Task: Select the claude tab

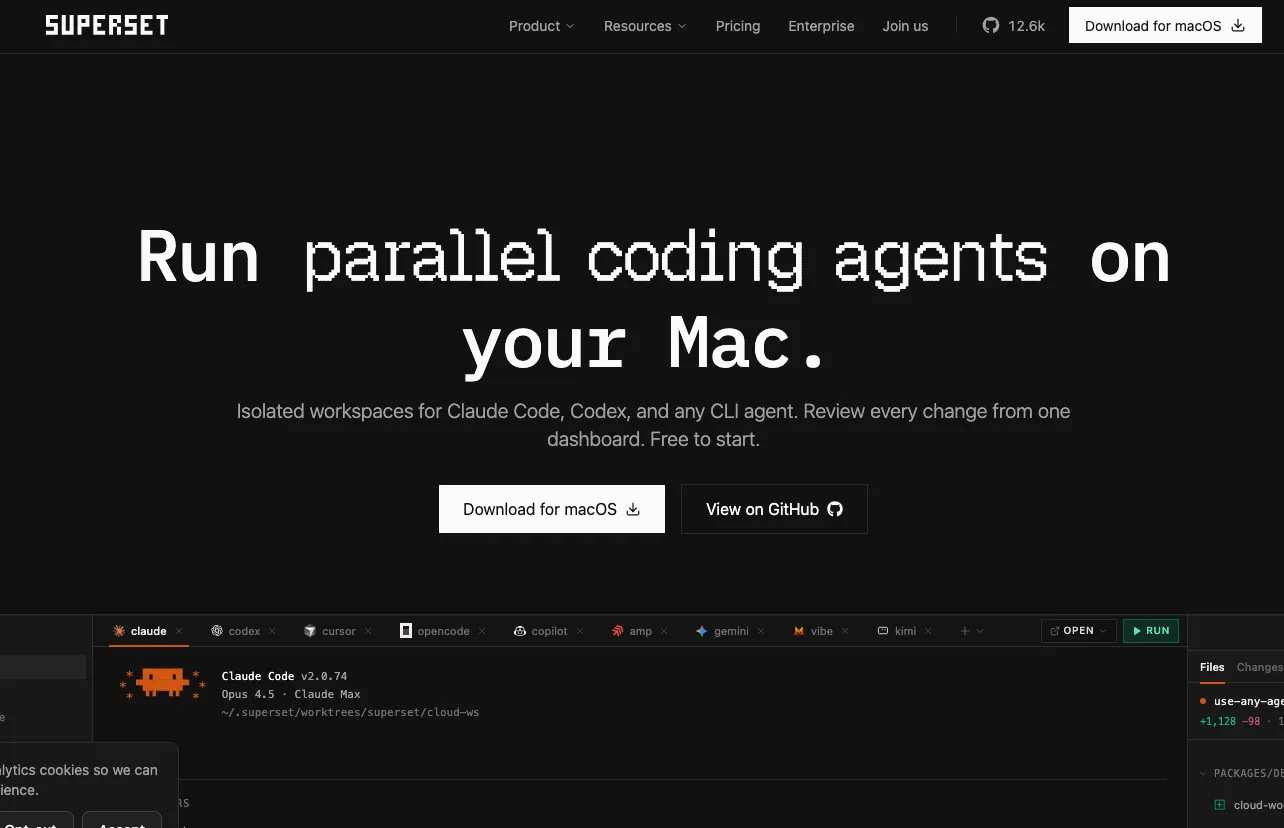Action: [148, 631]
